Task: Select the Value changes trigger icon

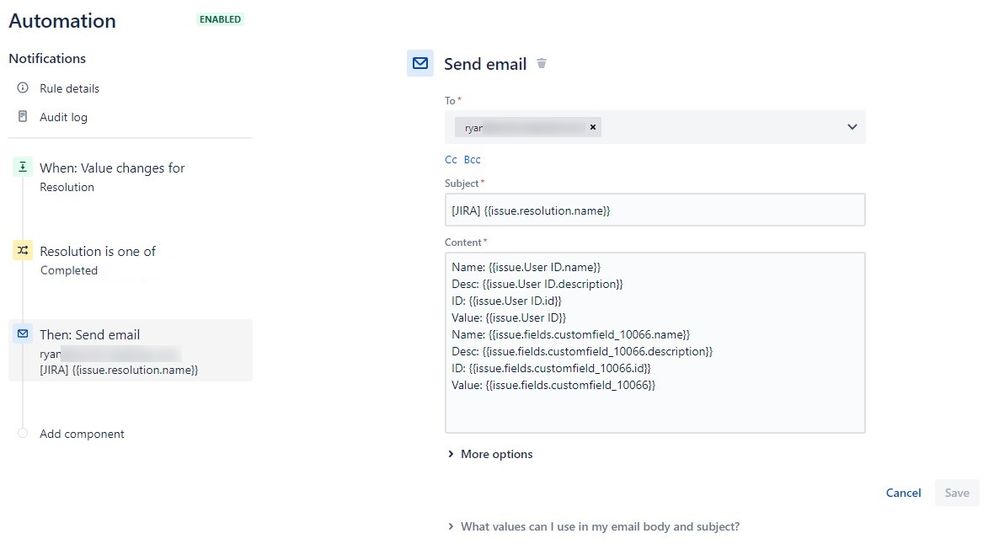Action: [x=22, y=167]
